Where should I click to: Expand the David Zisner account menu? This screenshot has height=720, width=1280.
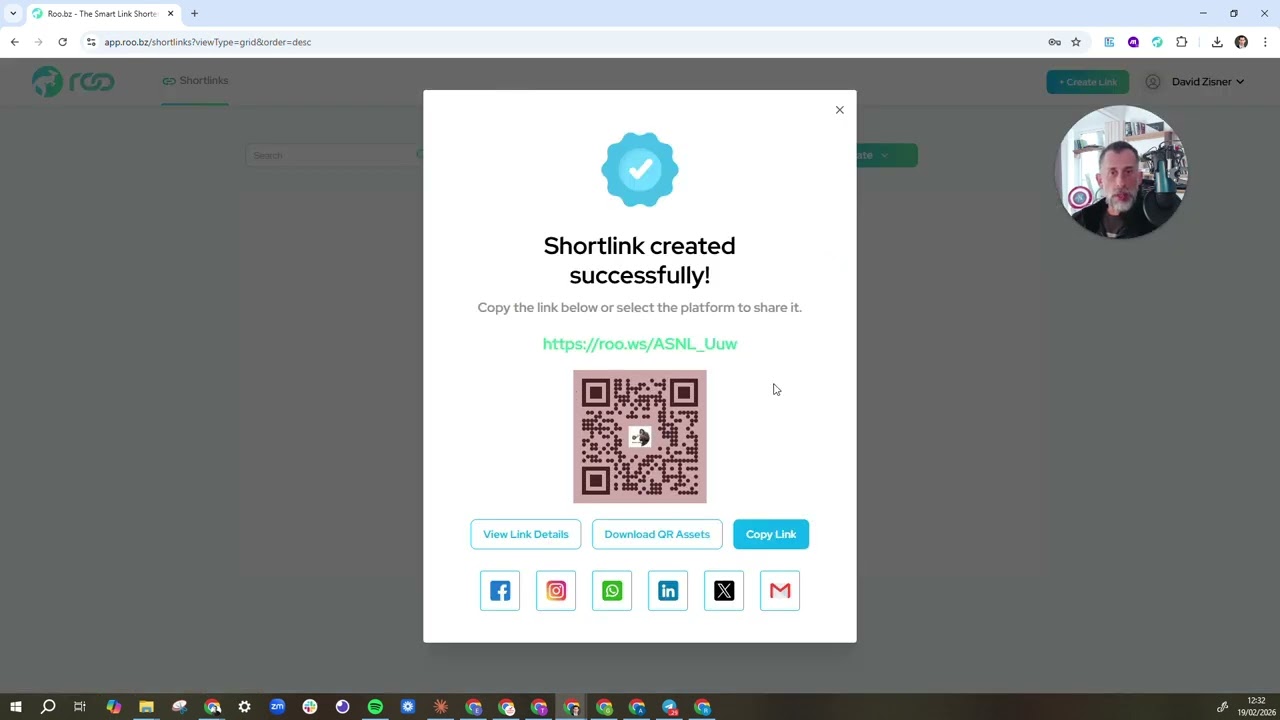pyautogui.click(x=1195, y=82)
